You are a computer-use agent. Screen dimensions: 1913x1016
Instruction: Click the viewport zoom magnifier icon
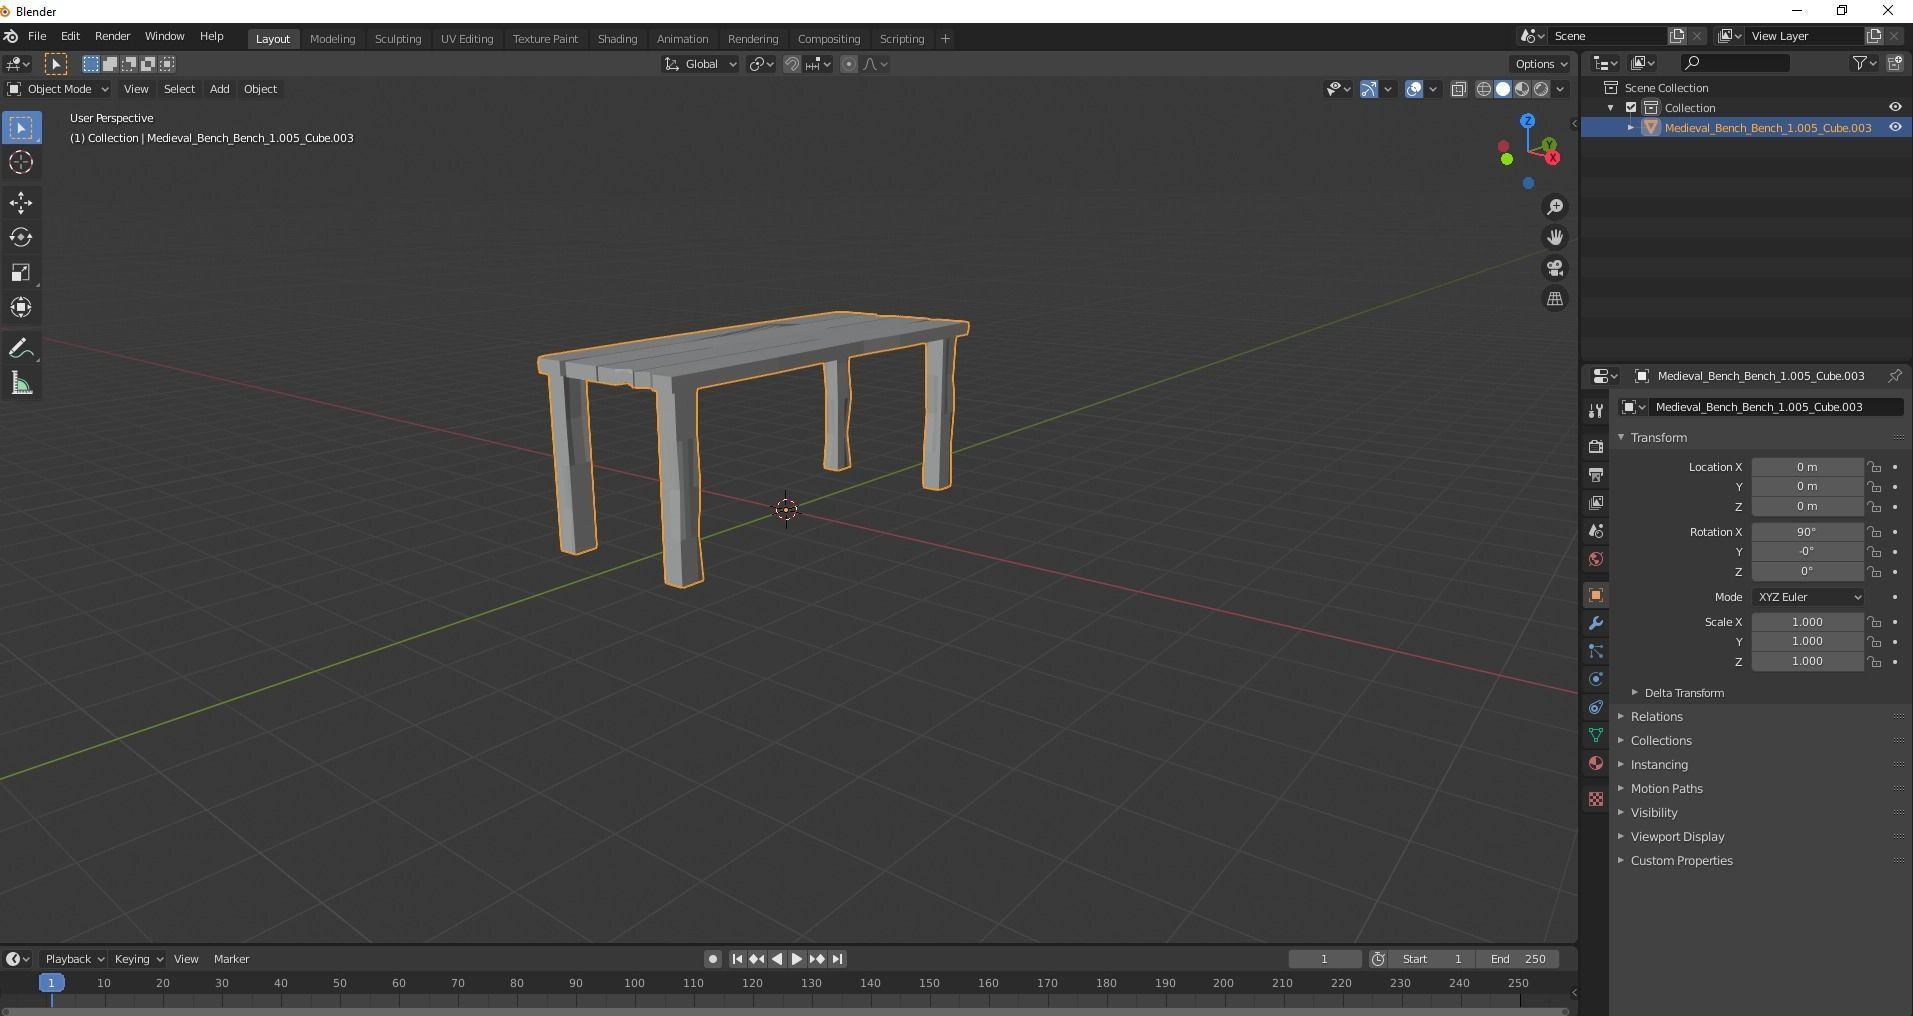pyautogui.click(x=1555, y=207)
